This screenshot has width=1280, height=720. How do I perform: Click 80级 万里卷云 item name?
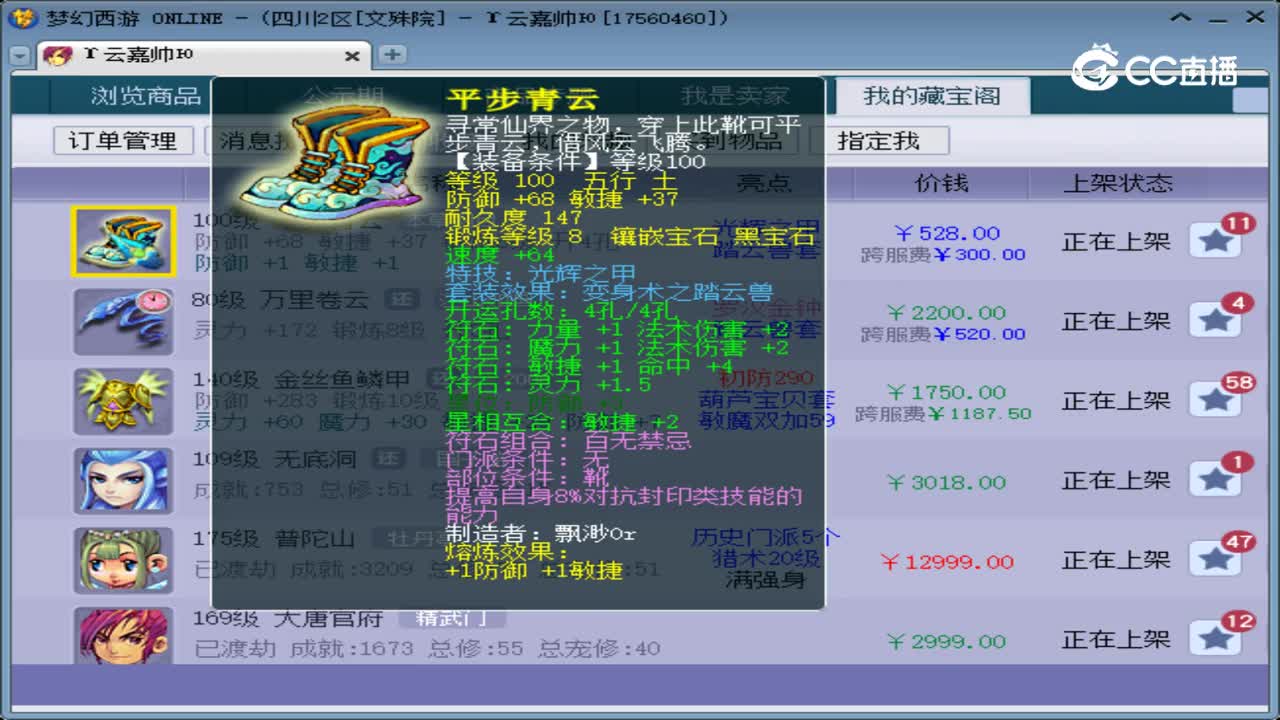[281, 300]
